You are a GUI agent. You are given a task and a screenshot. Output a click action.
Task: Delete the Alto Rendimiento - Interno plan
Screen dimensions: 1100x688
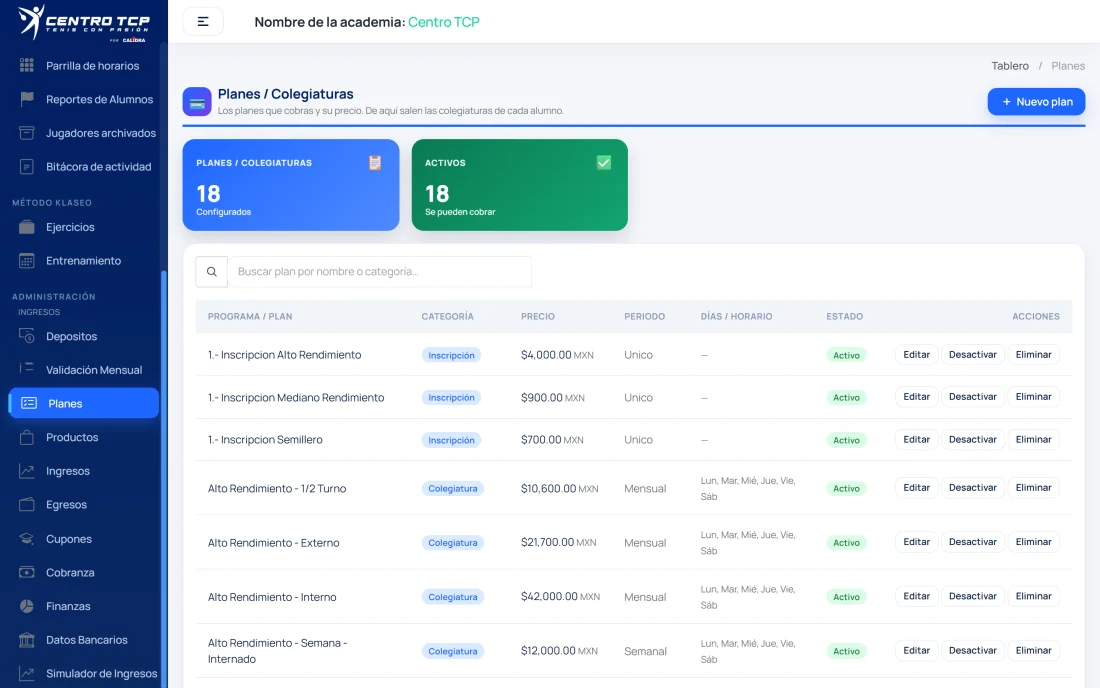pyautogui.click(x=1033, y=595)
